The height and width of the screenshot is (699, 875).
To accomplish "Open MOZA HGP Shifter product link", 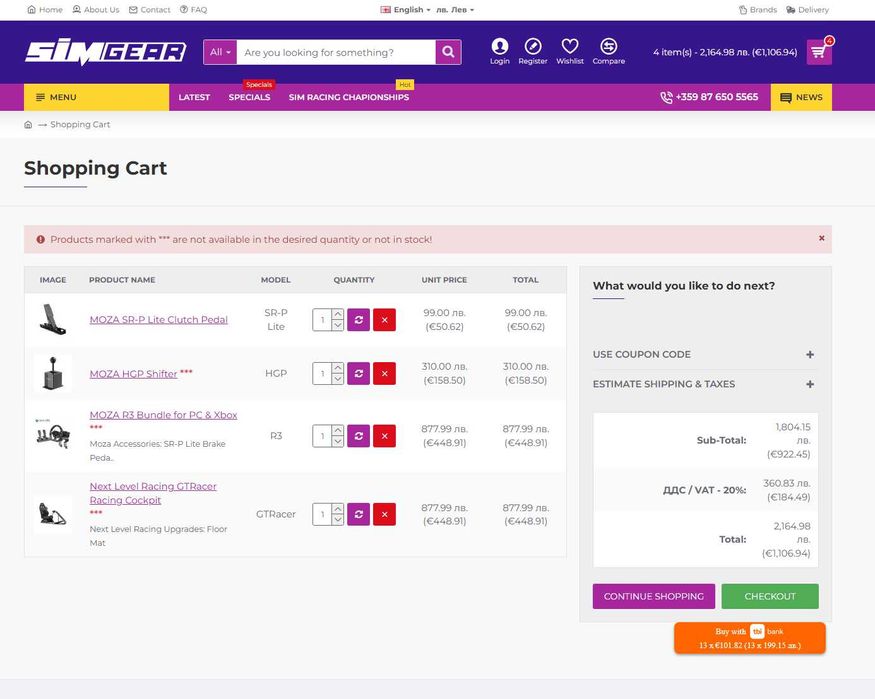I will [133, 374].
